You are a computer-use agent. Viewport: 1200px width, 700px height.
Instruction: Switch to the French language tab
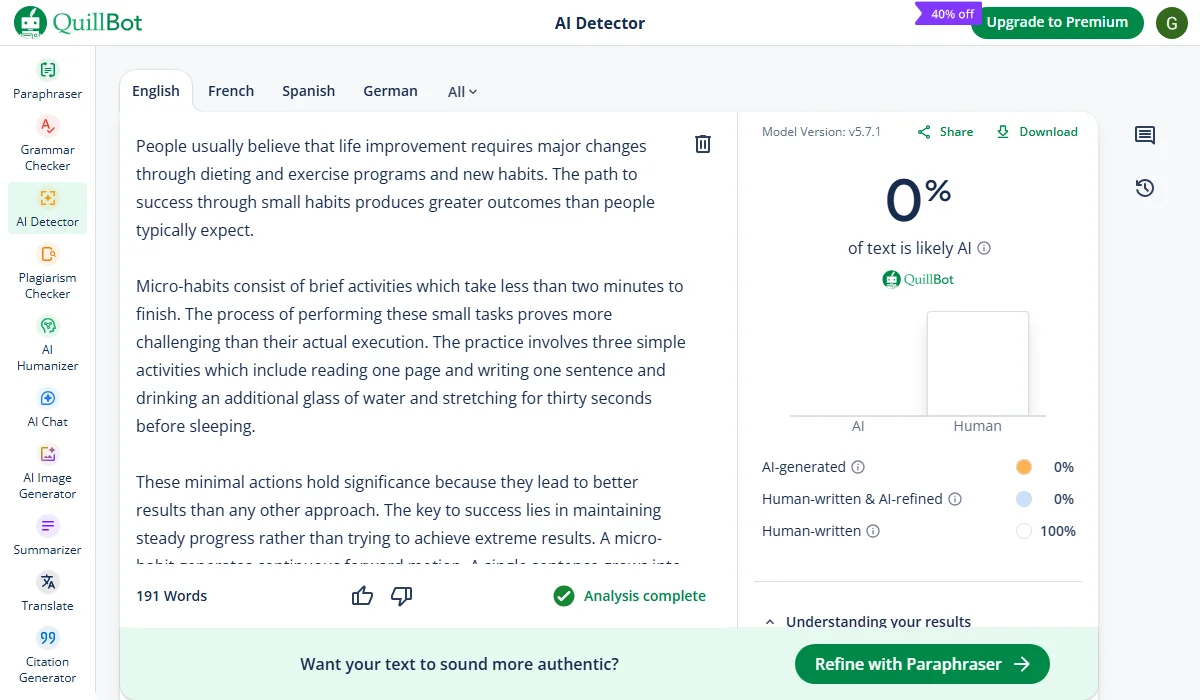point(231,91)
